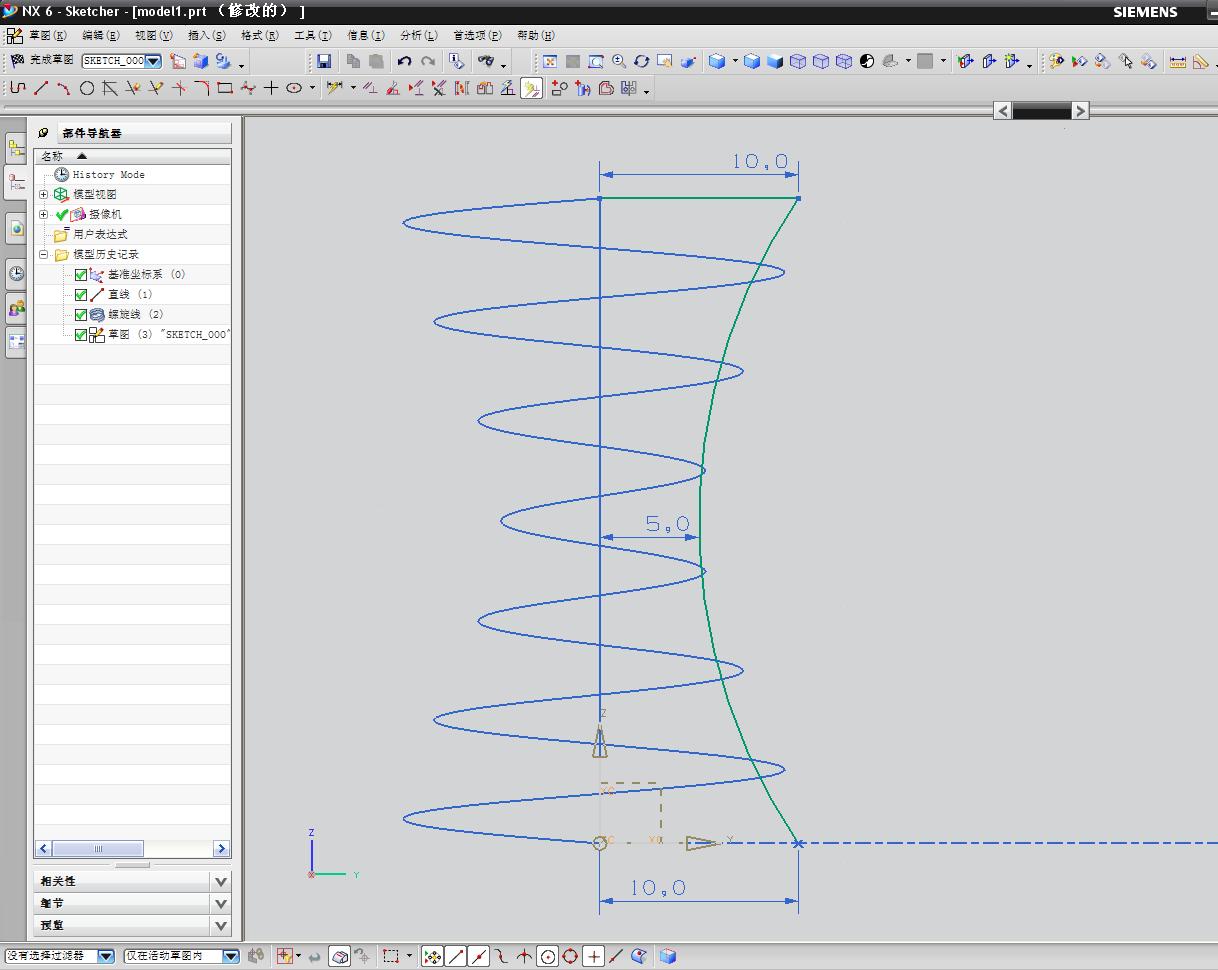This screenshot has height=970, width=1218.
Task: Open the 首选项(P) menu
Action: point(477,35)
